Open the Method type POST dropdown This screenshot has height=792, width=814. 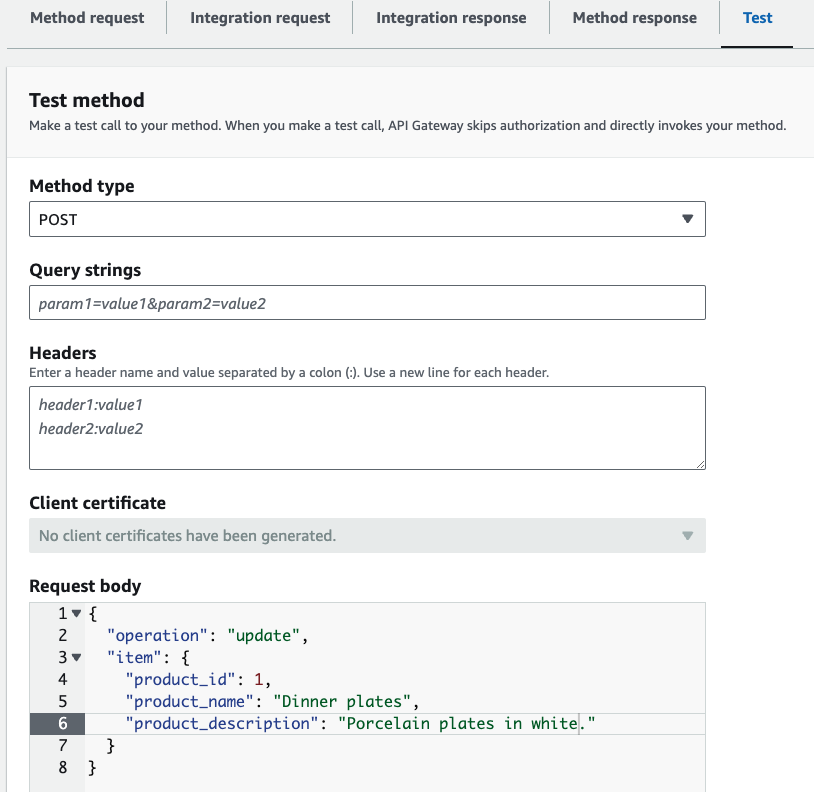[x=367, y=219]
